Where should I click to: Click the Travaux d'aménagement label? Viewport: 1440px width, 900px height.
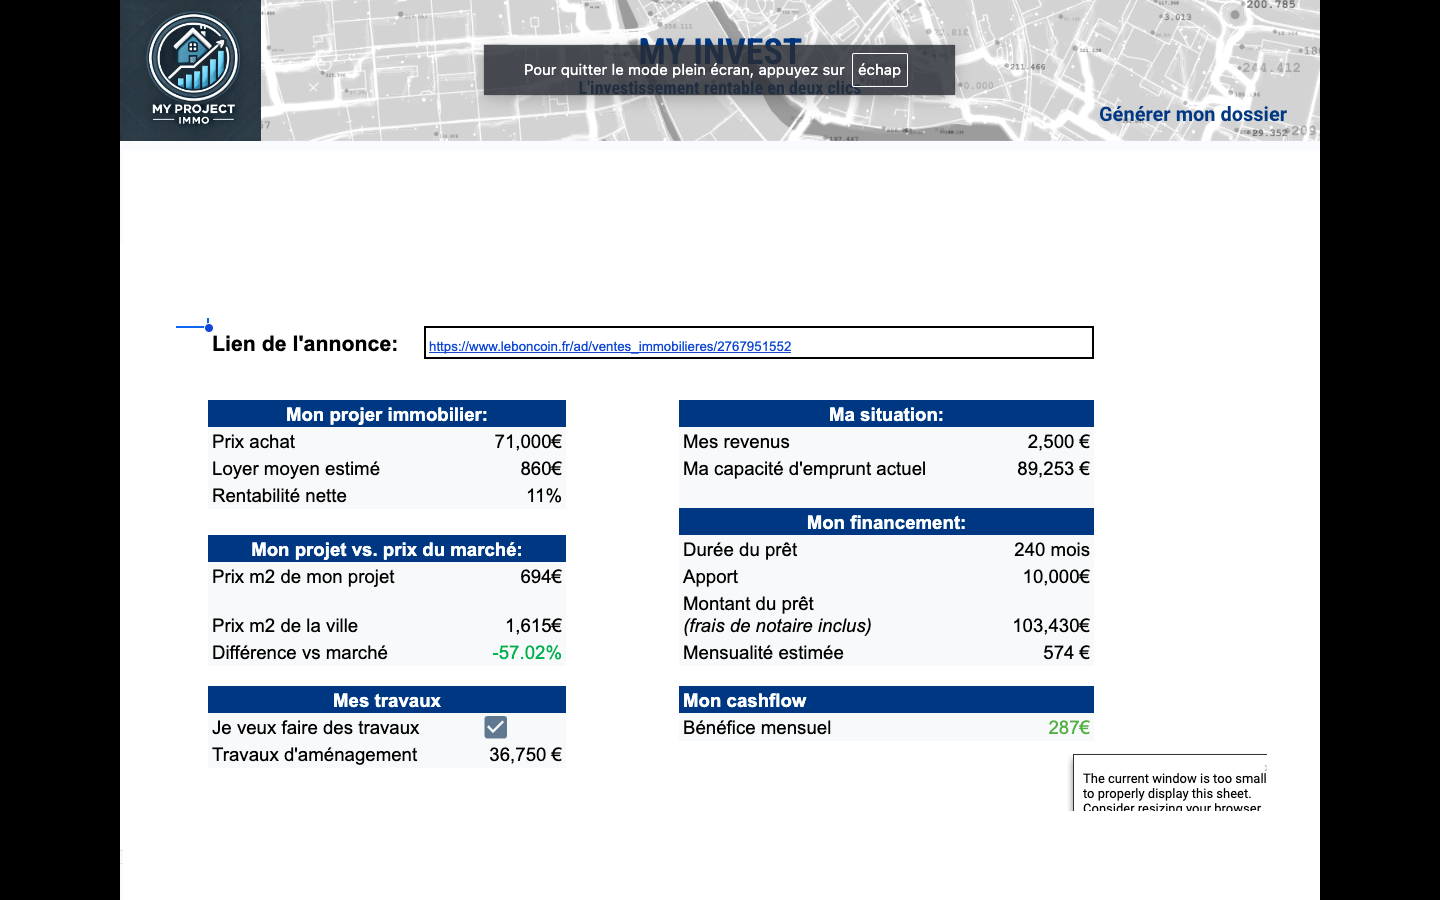(314, 754)
